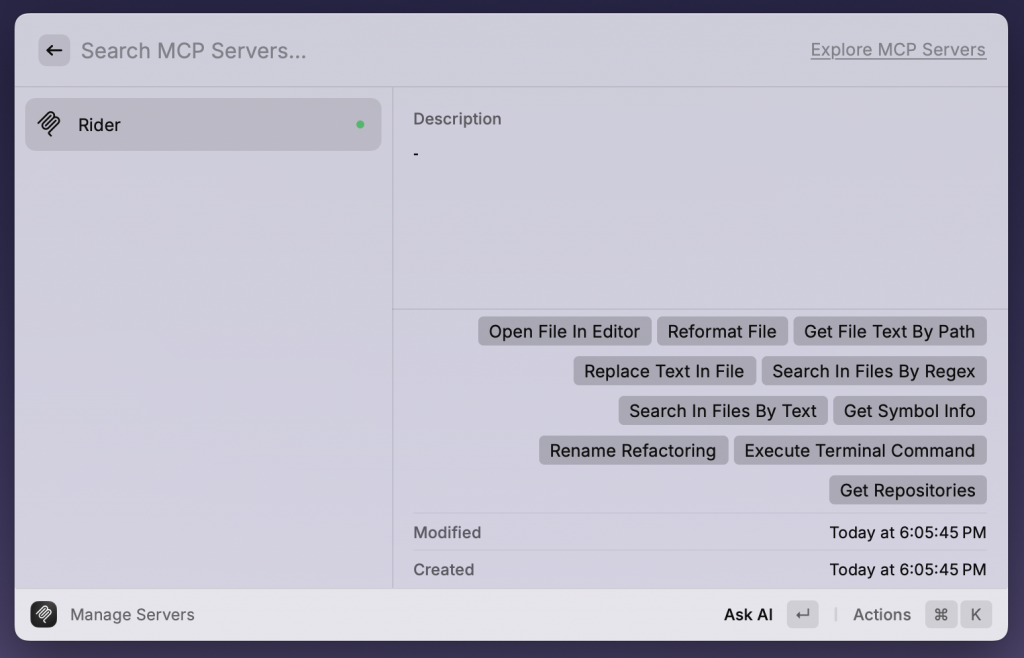Click the Rider server MCP icon
The height and width of the screenshot is (658, 1024).
[49, 124]
